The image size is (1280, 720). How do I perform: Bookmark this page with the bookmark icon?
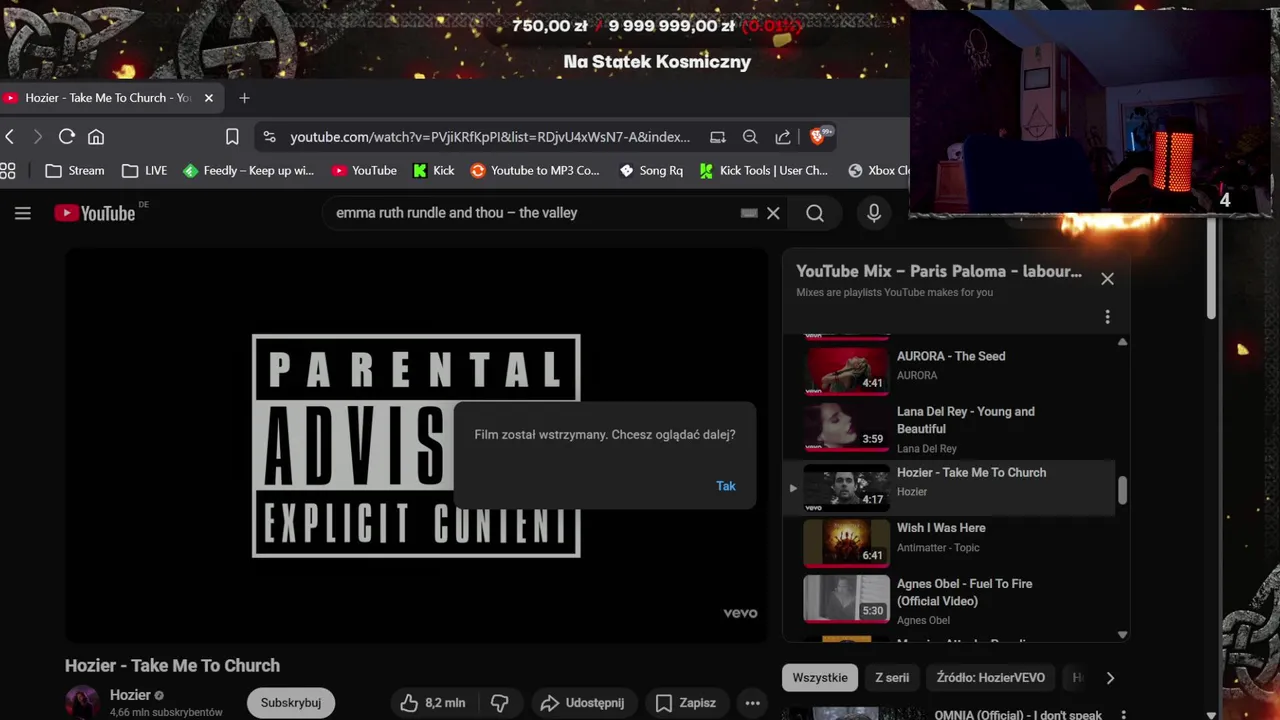pos(232,137)
